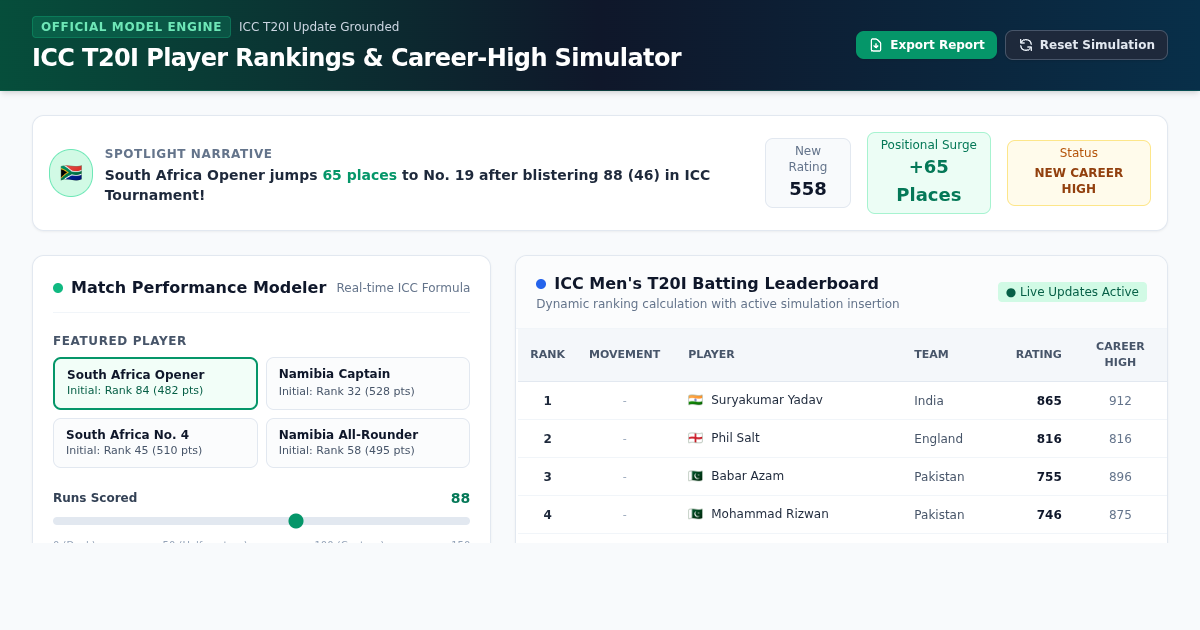Screen dimensions: 1200x630
Task: Click the MOVEMENT column header
Action: (624, 355)
